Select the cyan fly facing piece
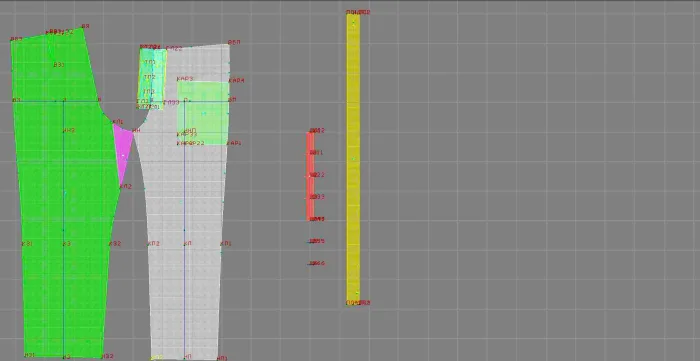The width and height of the screenshot is (700, 361). 152,77
